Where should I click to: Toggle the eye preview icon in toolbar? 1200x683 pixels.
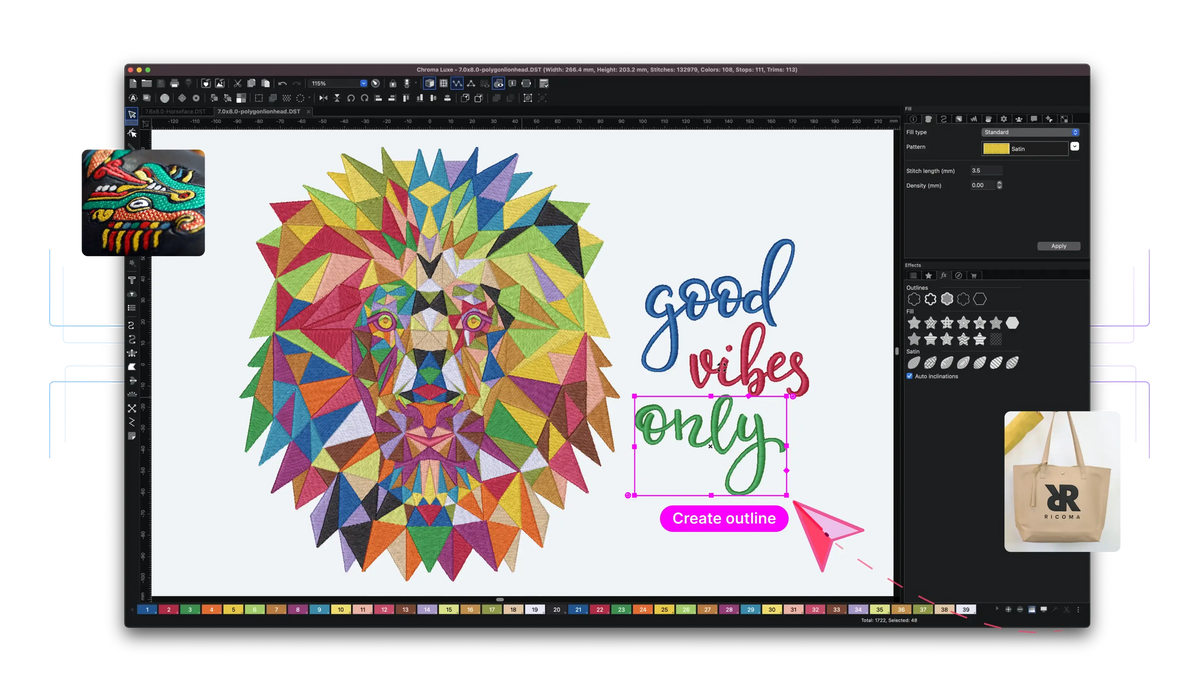[498, 83]
